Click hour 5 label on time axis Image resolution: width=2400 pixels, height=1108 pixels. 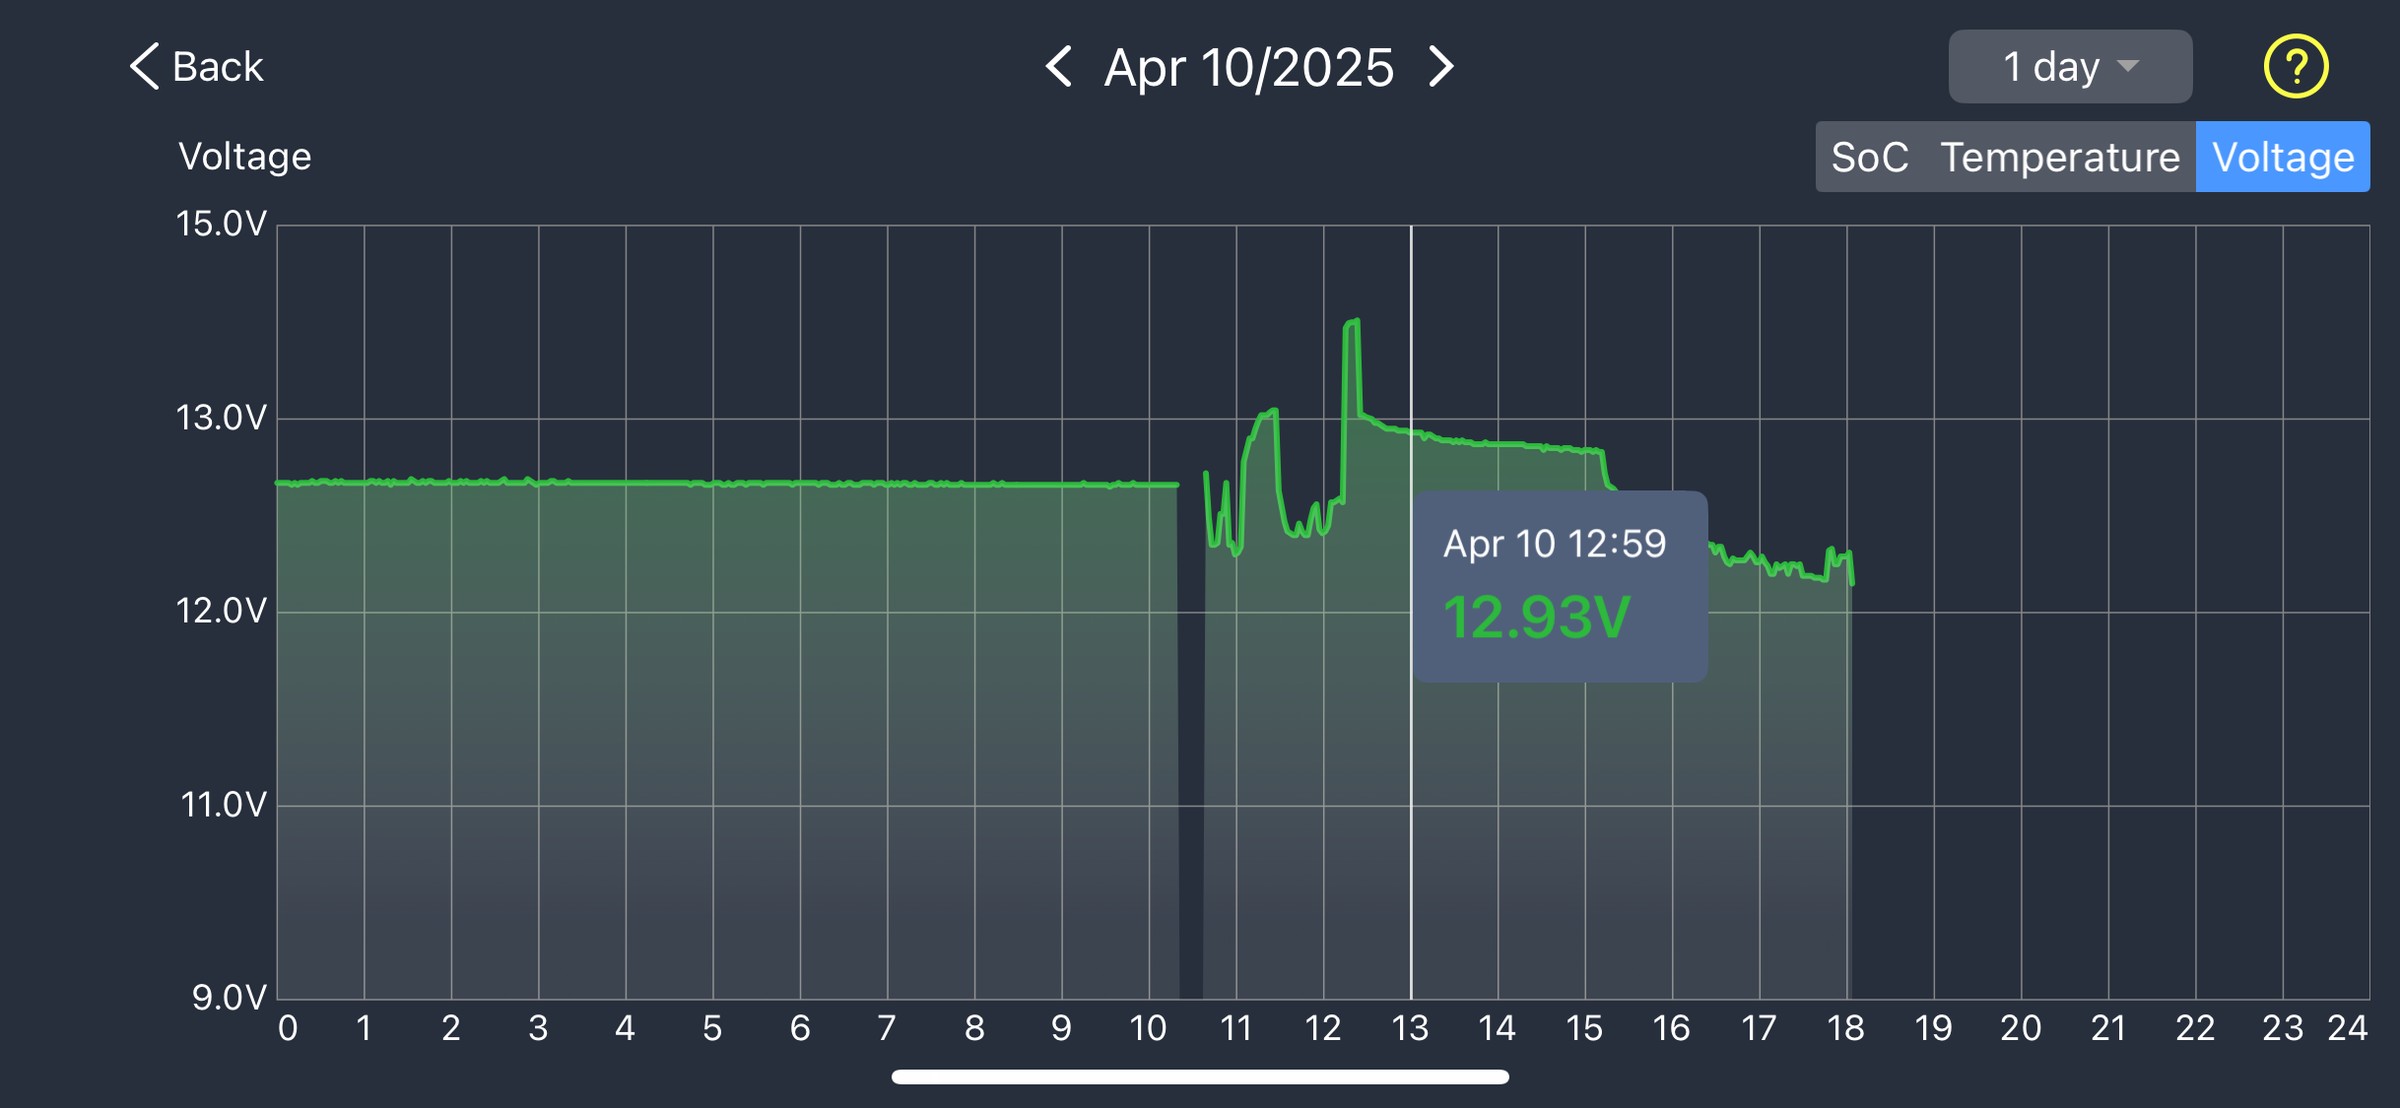tap(712, 1027)
